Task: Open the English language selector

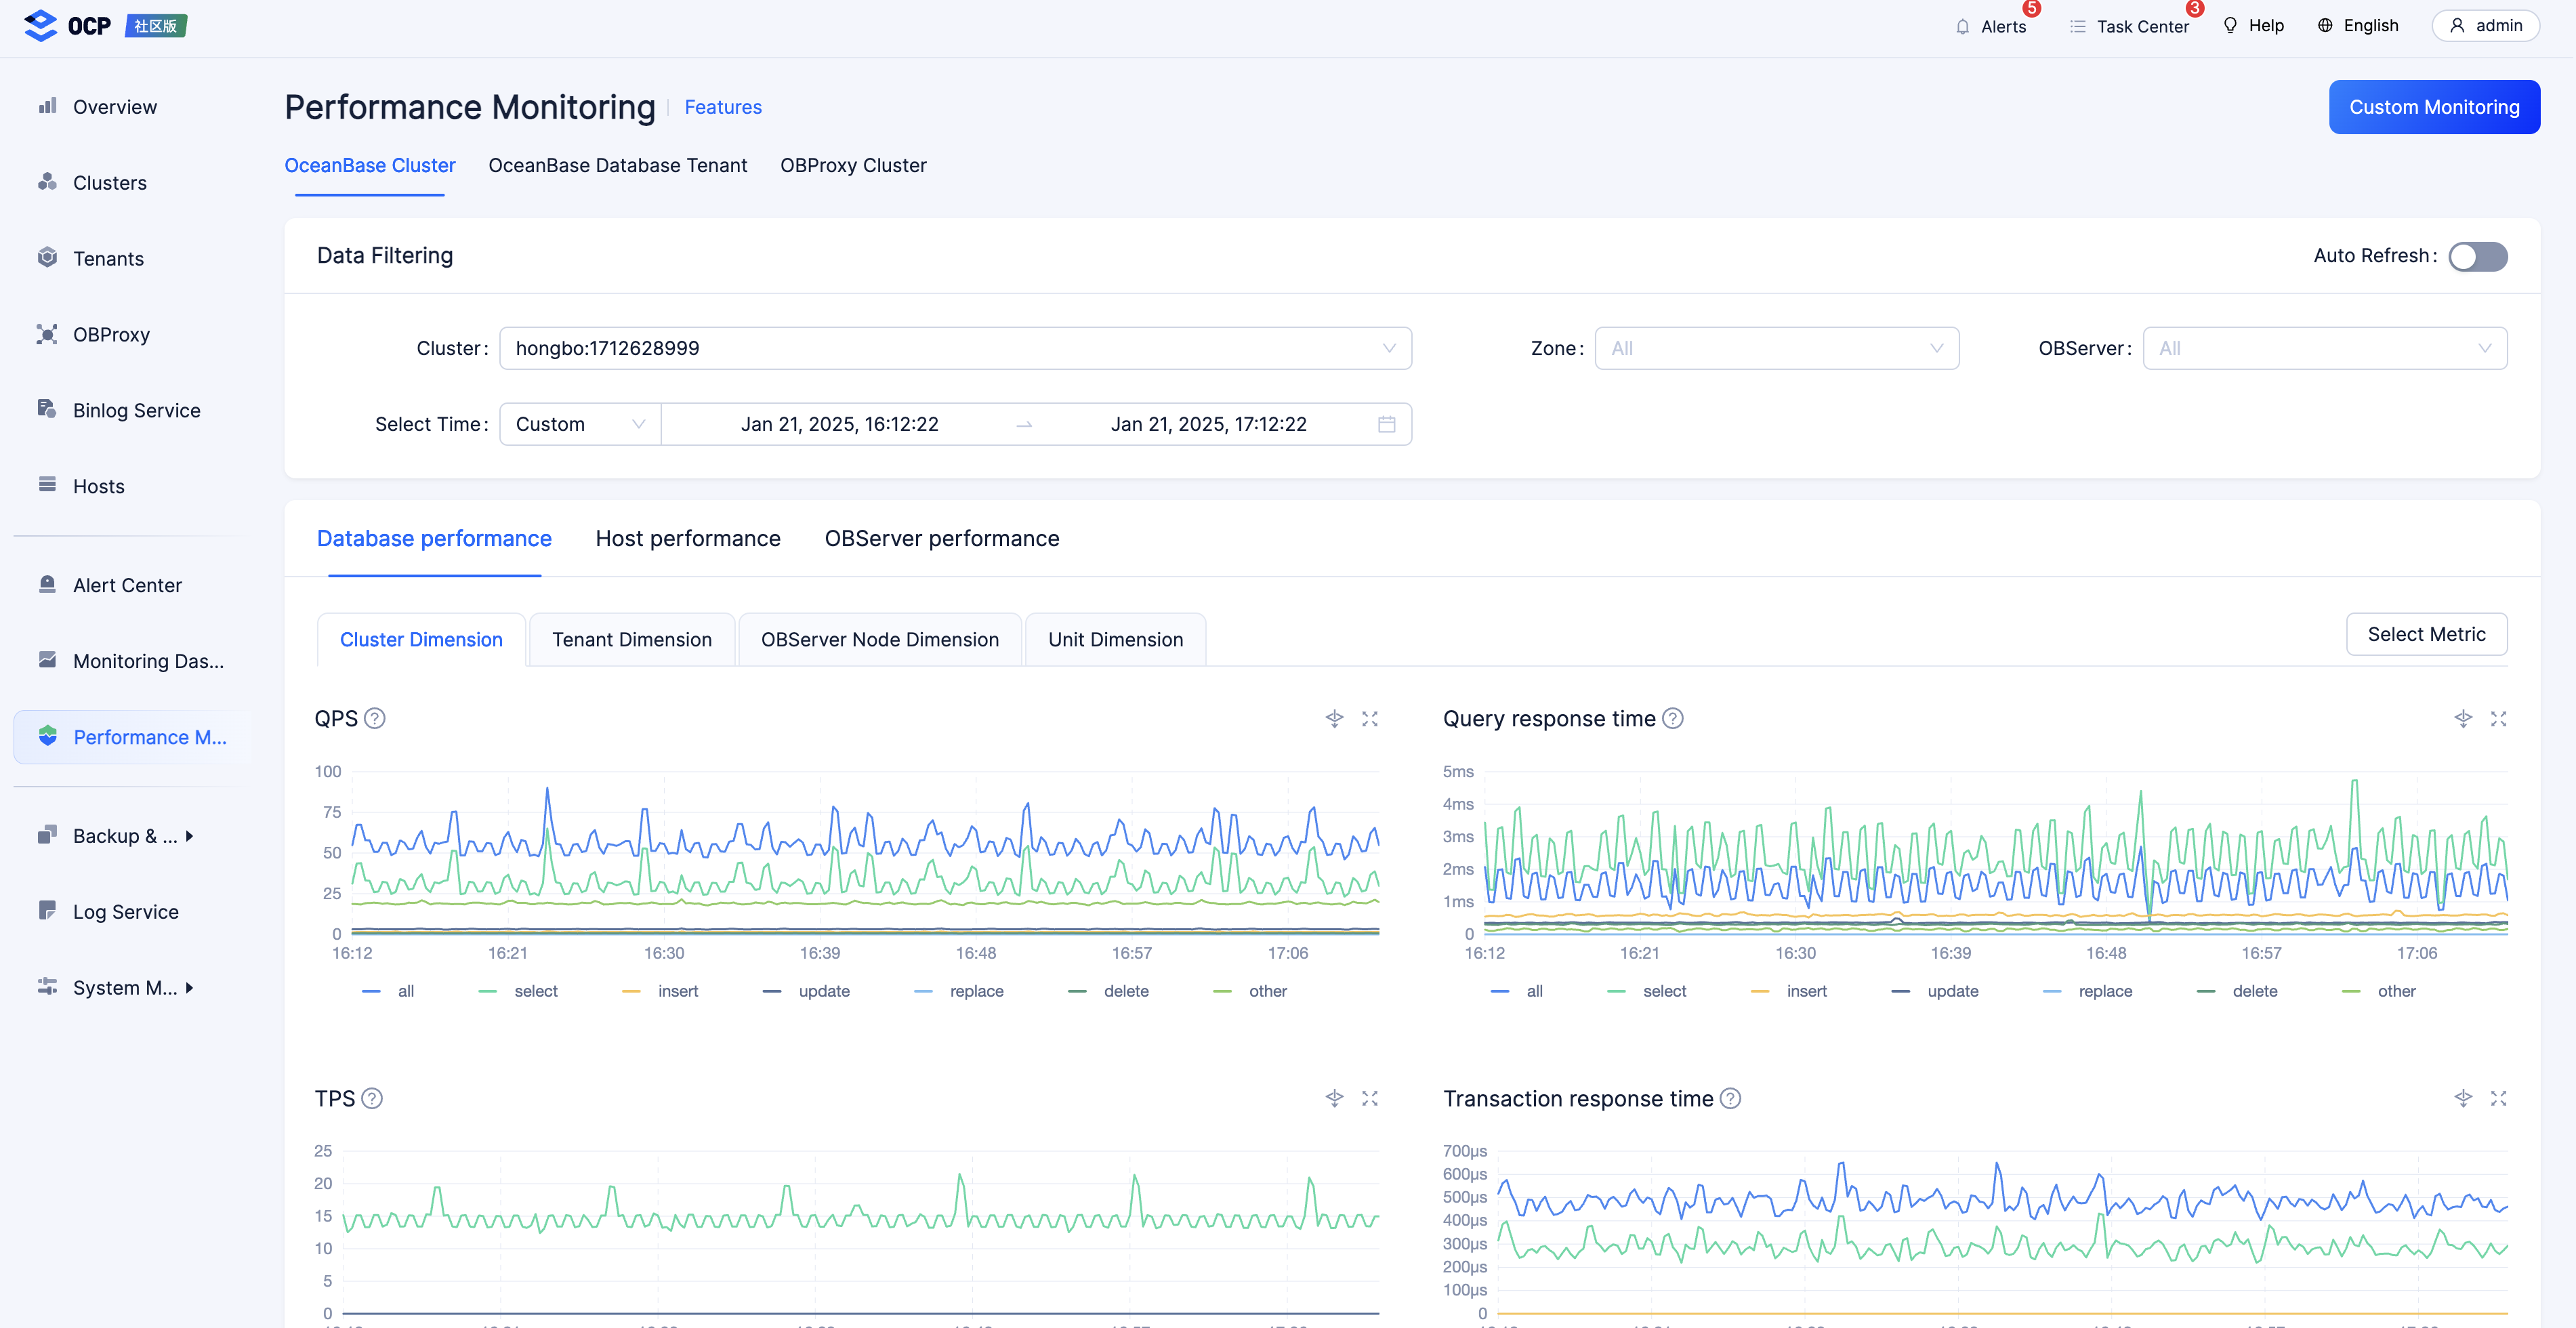Action: (x=2357, y=26)
